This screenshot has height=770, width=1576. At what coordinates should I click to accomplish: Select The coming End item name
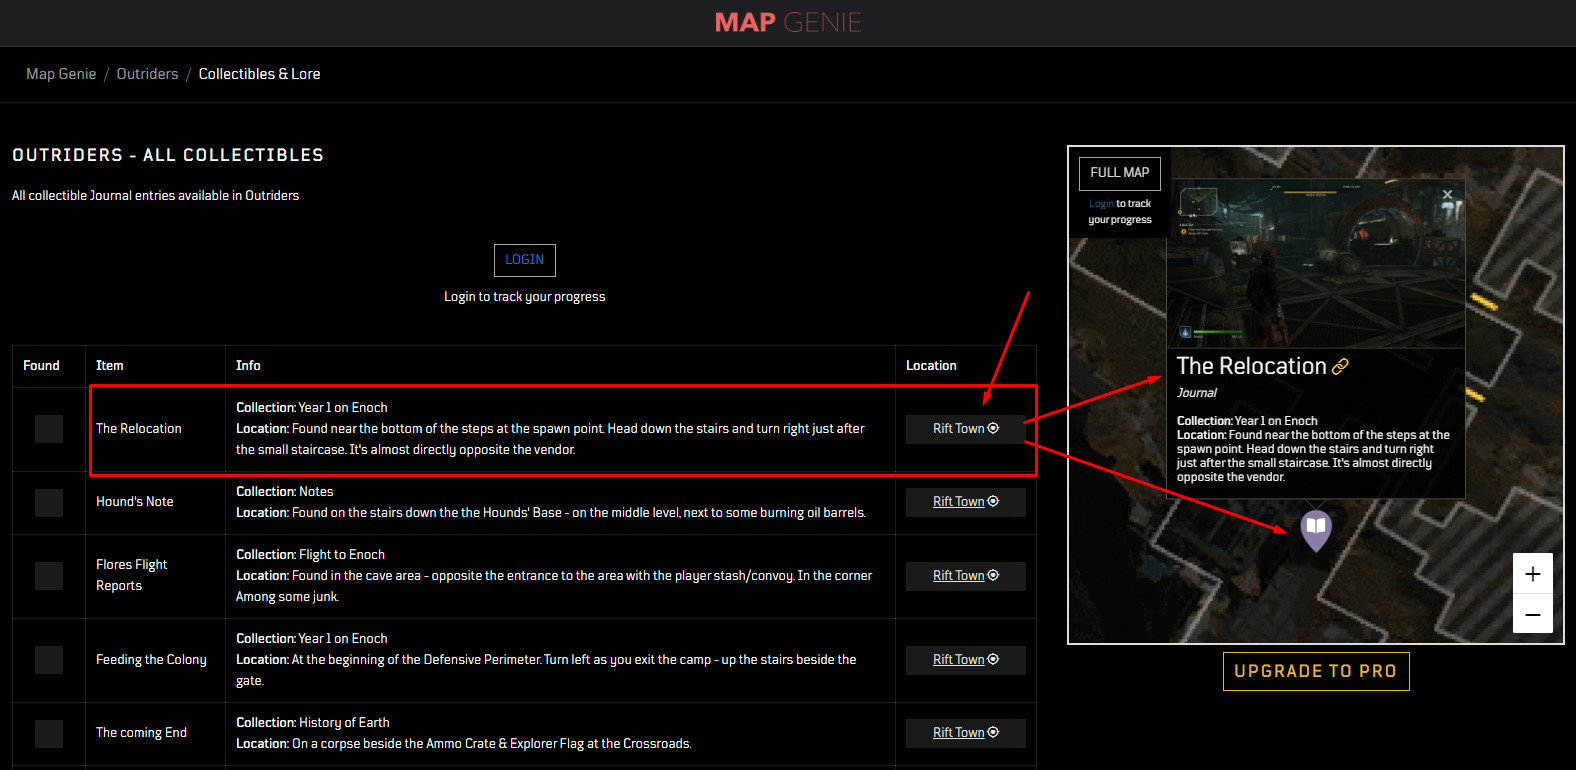pyautogui.click(x=141, y=733)
